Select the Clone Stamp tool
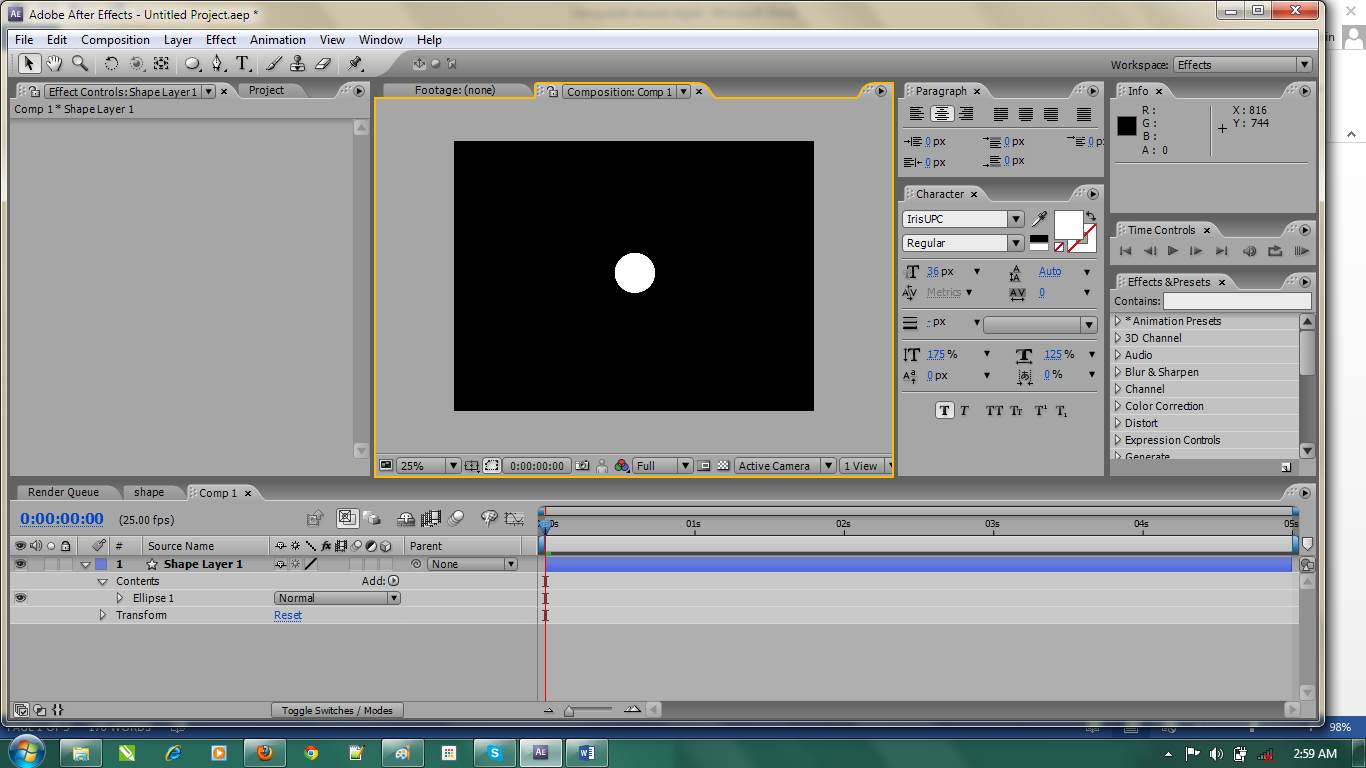The image size is (1366, 768). [x=296, y=63]
